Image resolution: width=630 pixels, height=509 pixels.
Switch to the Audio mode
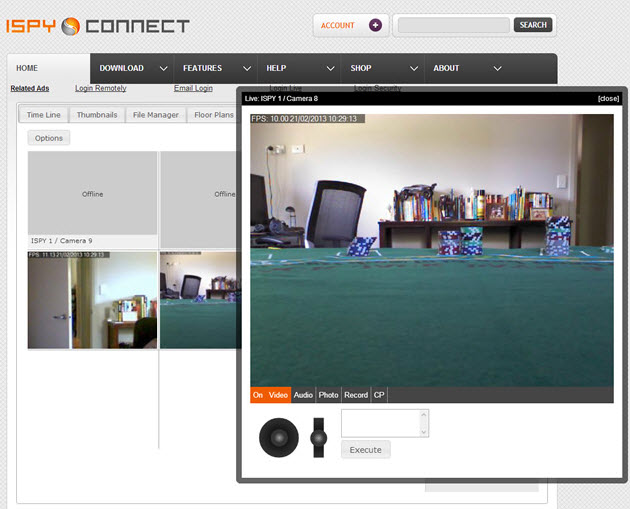tap(303, 395)
